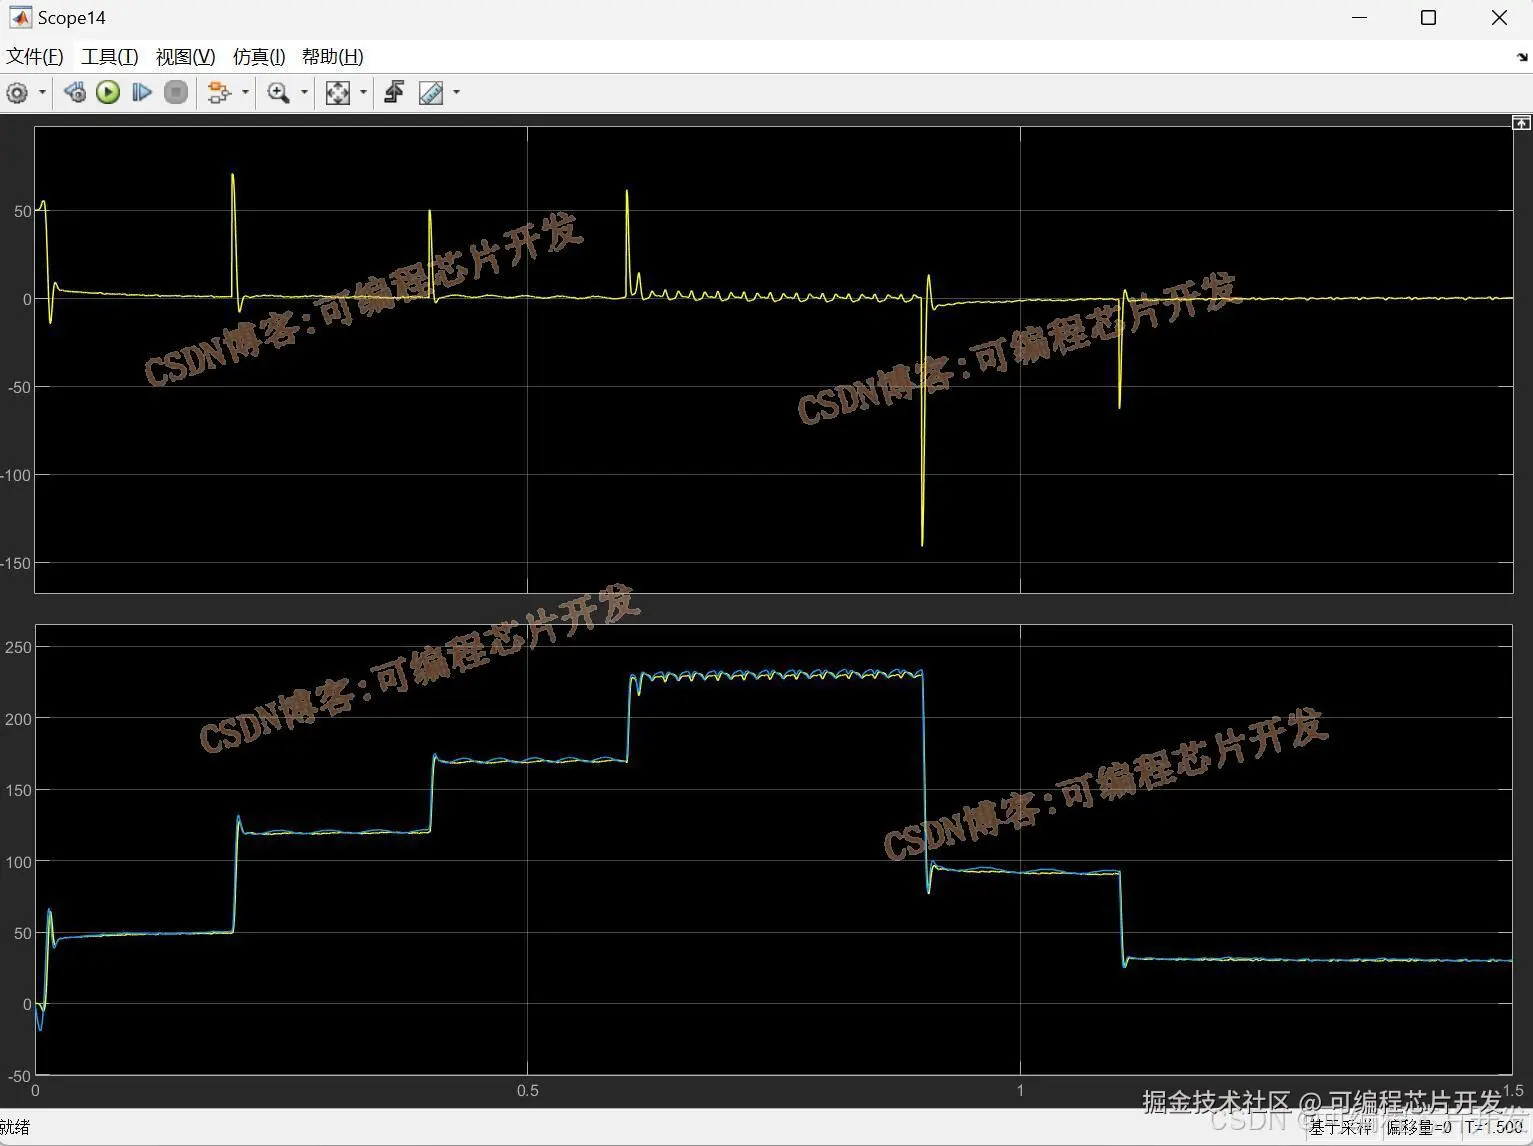Click the T=1.500 status bar entry
1533x1146 pixels.
1494,1127
